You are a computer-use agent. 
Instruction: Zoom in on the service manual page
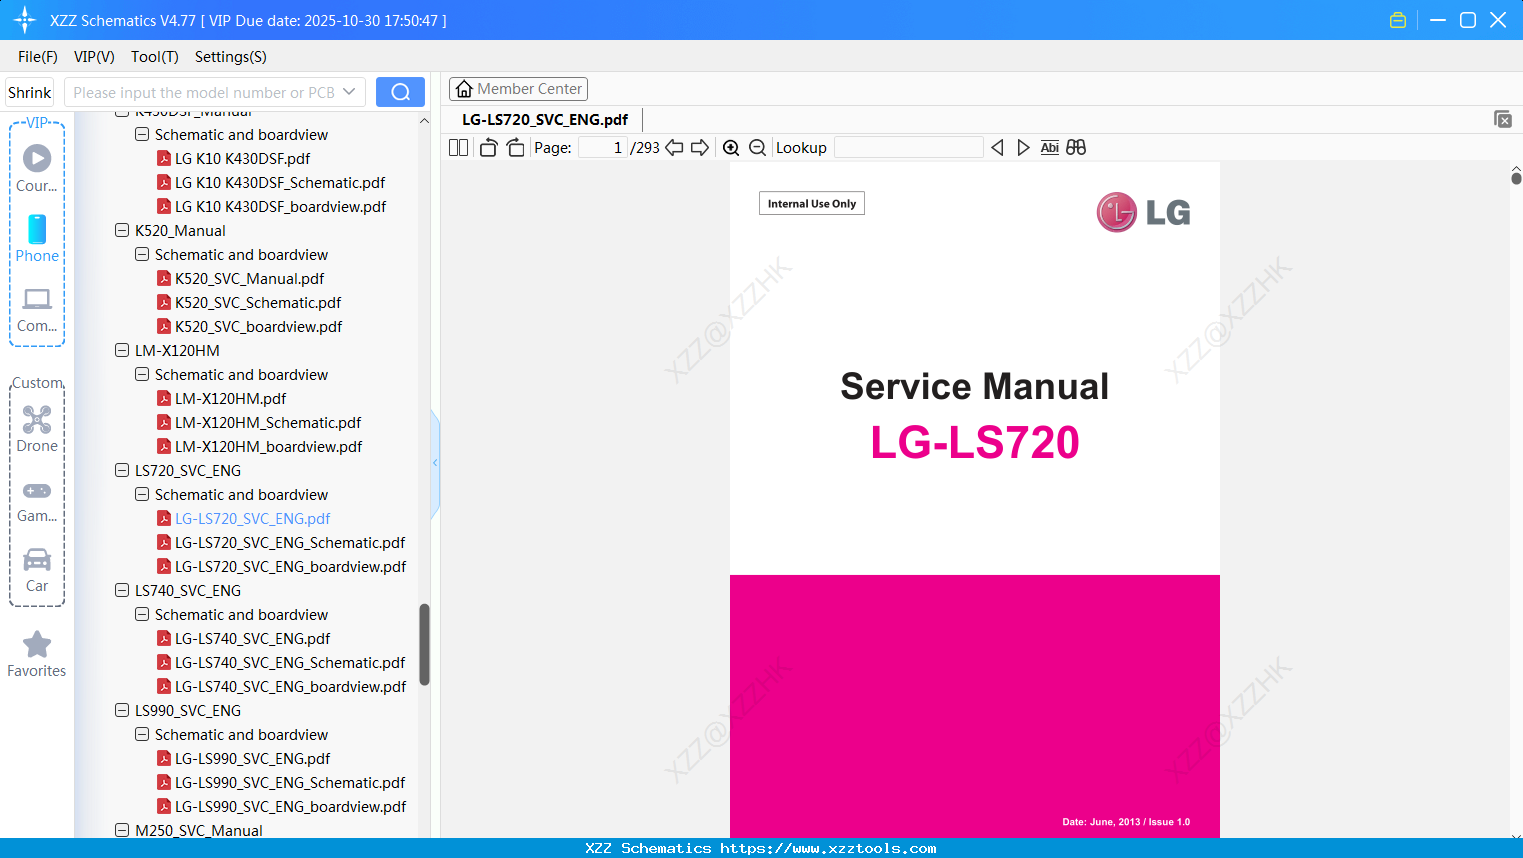[731, 147]
